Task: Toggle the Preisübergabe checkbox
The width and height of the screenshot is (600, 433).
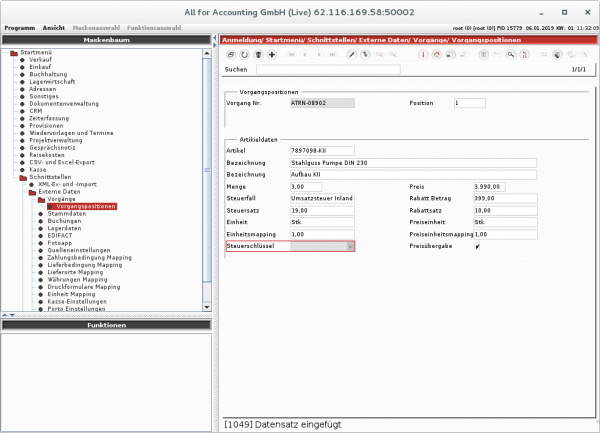Action: (x=477, y=246)
